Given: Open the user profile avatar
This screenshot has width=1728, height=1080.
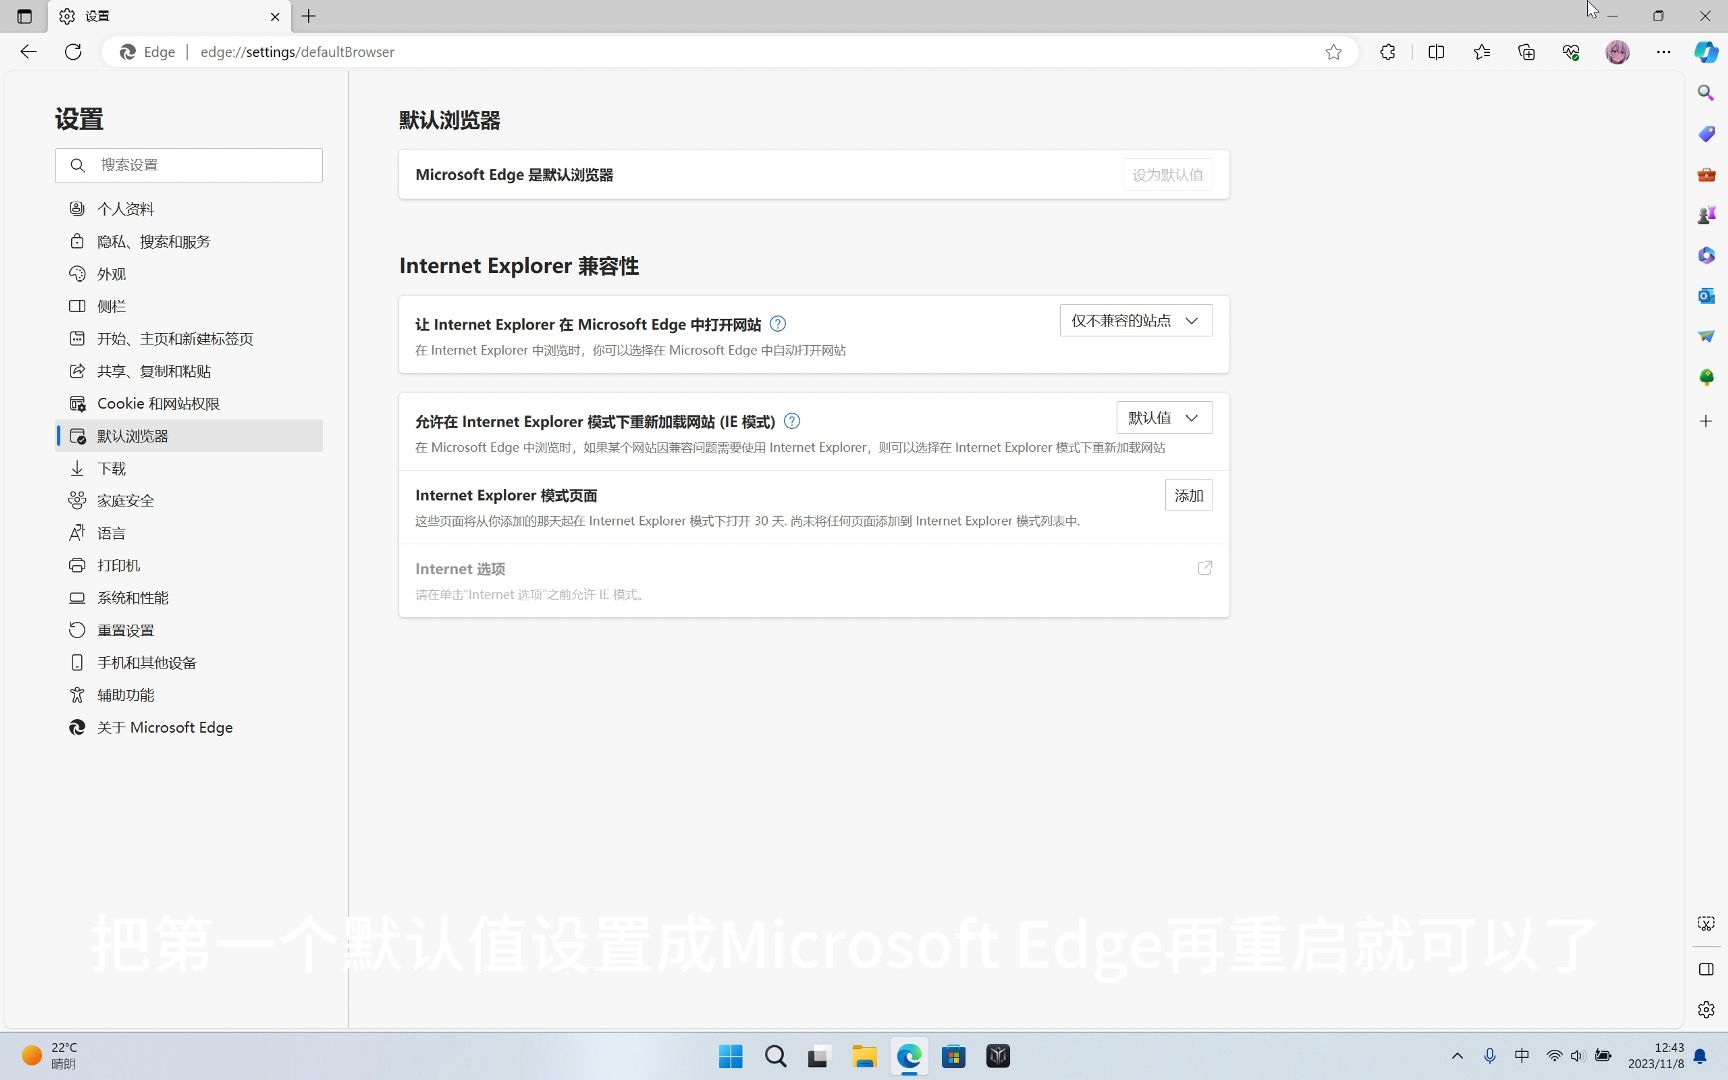Looking at the screenshot, I should tap(1617, 52).
